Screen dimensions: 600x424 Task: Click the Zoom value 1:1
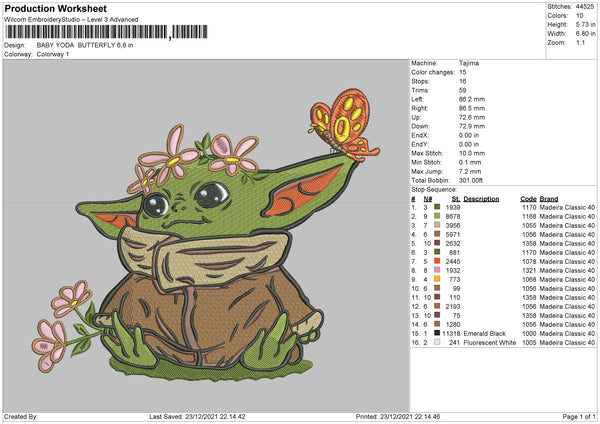coord(580,42)
